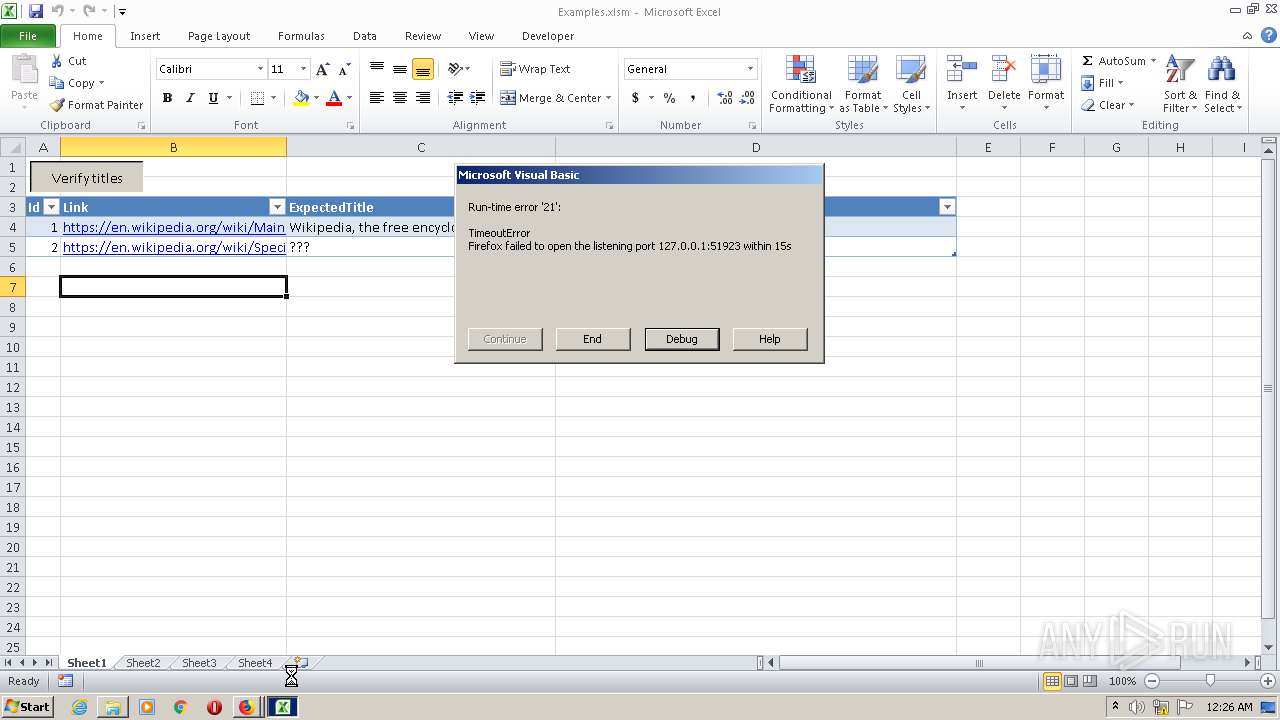Expand the Font Color dropdown arrow
Image resolution: width=1280 pixels, height=720 pixels.
tap(349, 98)
